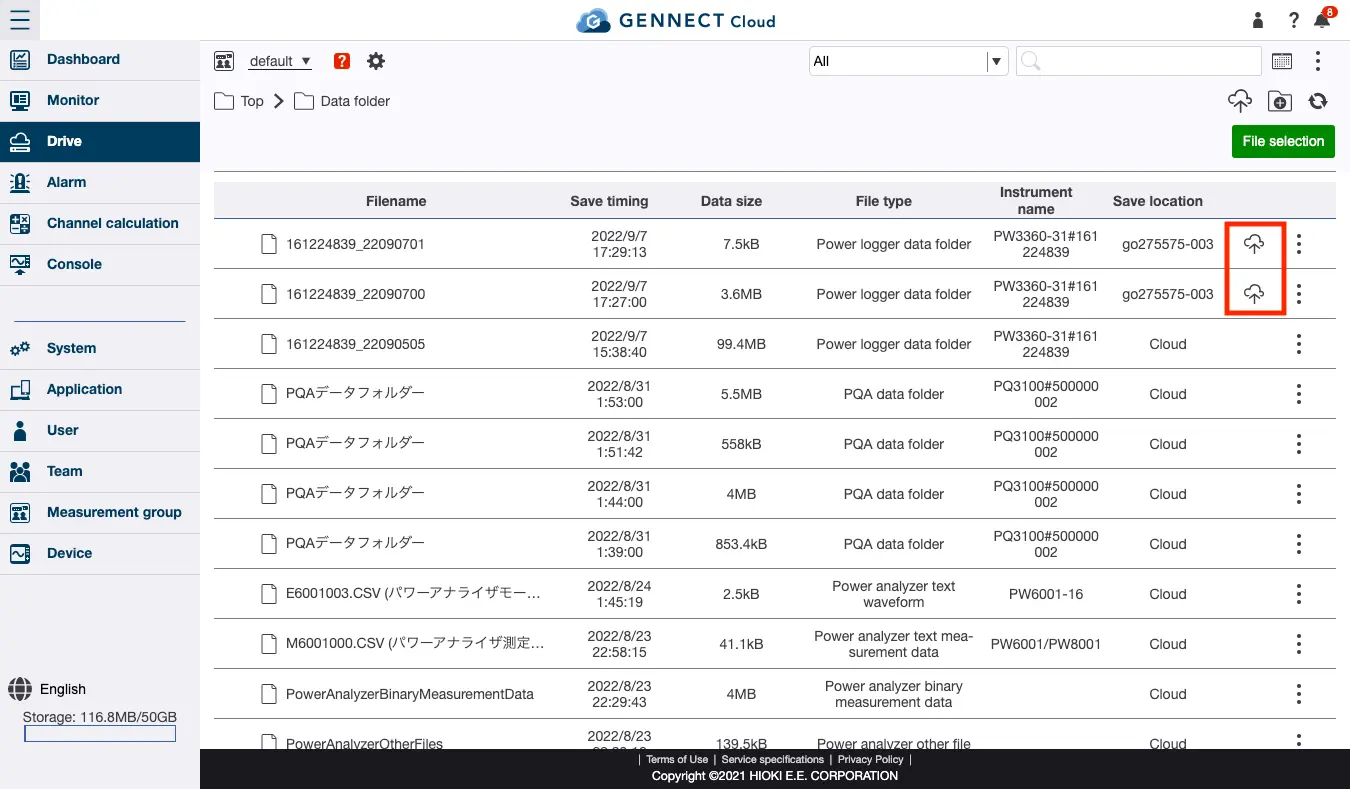Open more options for 161224839_22090701
Image resolution: width=1350 pixels, height=789 pixels.
tap(1299, 244)
